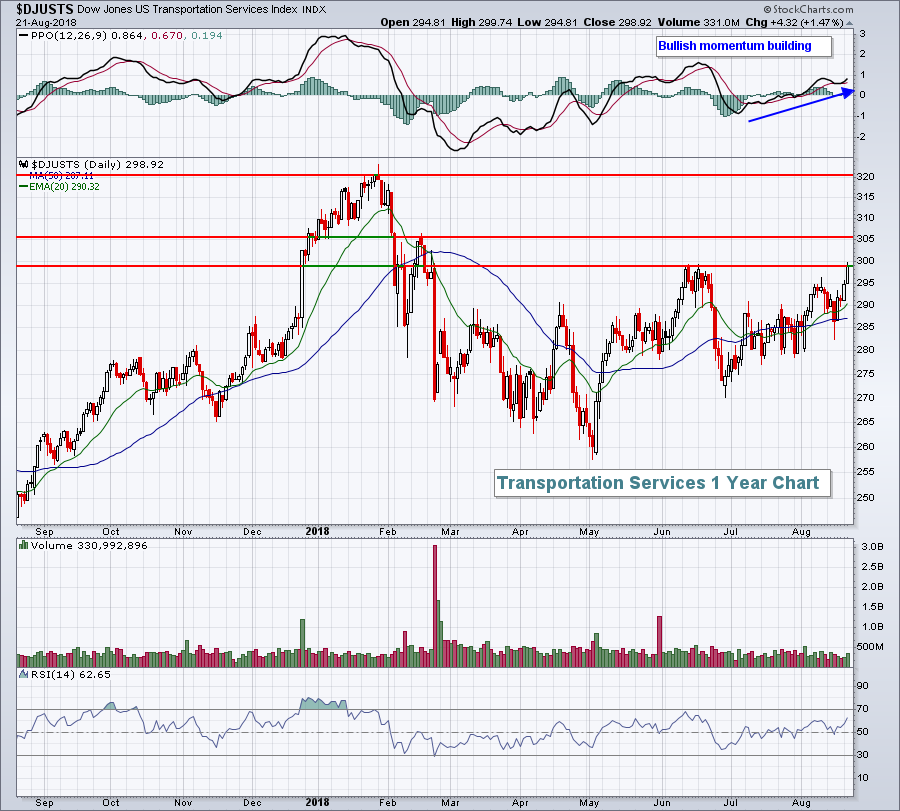Click the Open 294.81 value

coord(413,22)
